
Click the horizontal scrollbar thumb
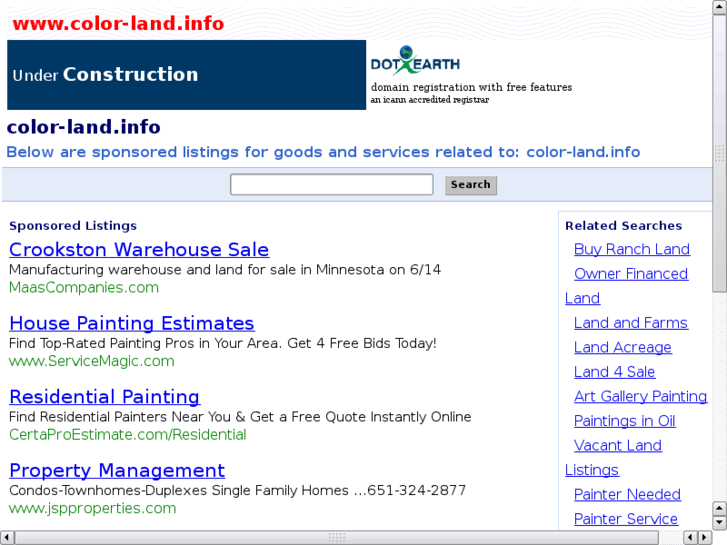coord(337,537)
